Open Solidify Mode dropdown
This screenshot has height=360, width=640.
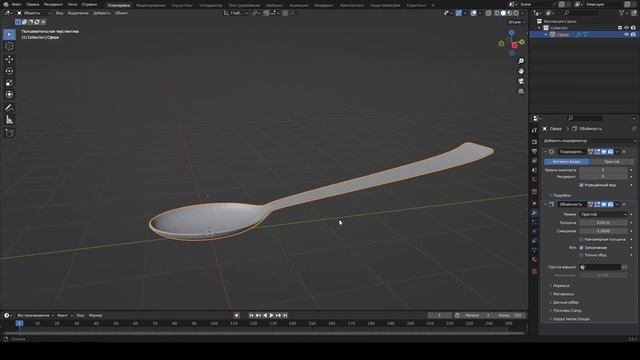point(603,214)
